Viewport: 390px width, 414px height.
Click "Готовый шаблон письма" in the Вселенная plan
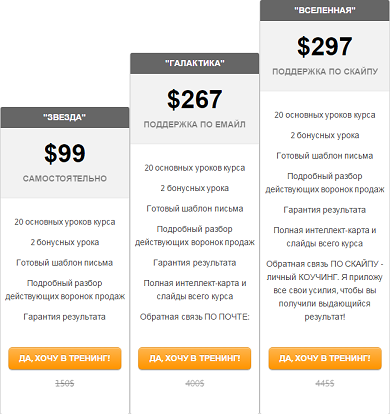[325, 156]
